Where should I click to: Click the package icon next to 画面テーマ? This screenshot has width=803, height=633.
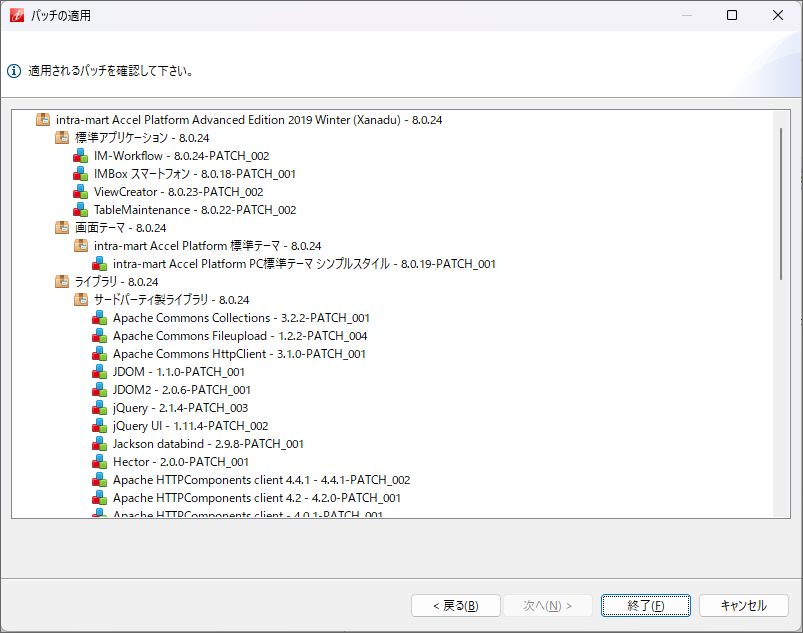(62, 227)
